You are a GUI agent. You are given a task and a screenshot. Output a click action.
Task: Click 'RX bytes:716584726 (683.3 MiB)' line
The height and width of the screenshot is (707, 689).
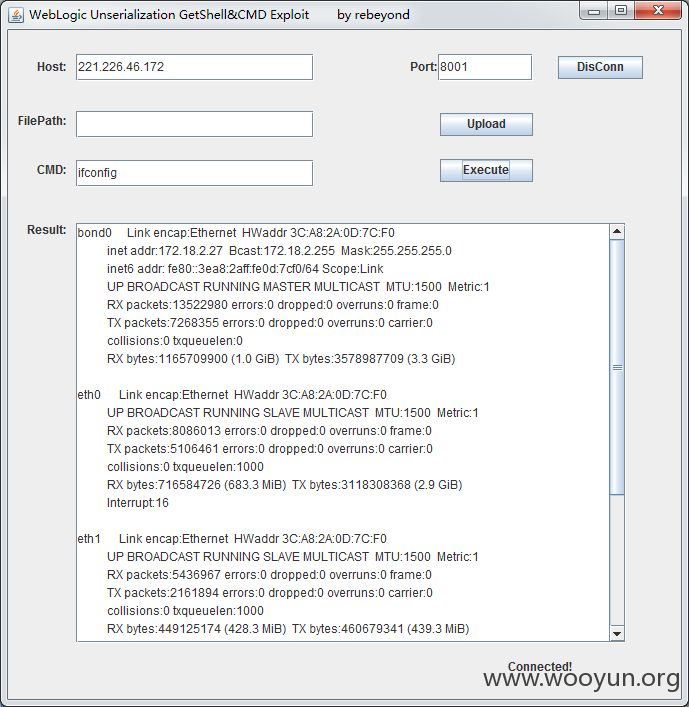[285, 485]
